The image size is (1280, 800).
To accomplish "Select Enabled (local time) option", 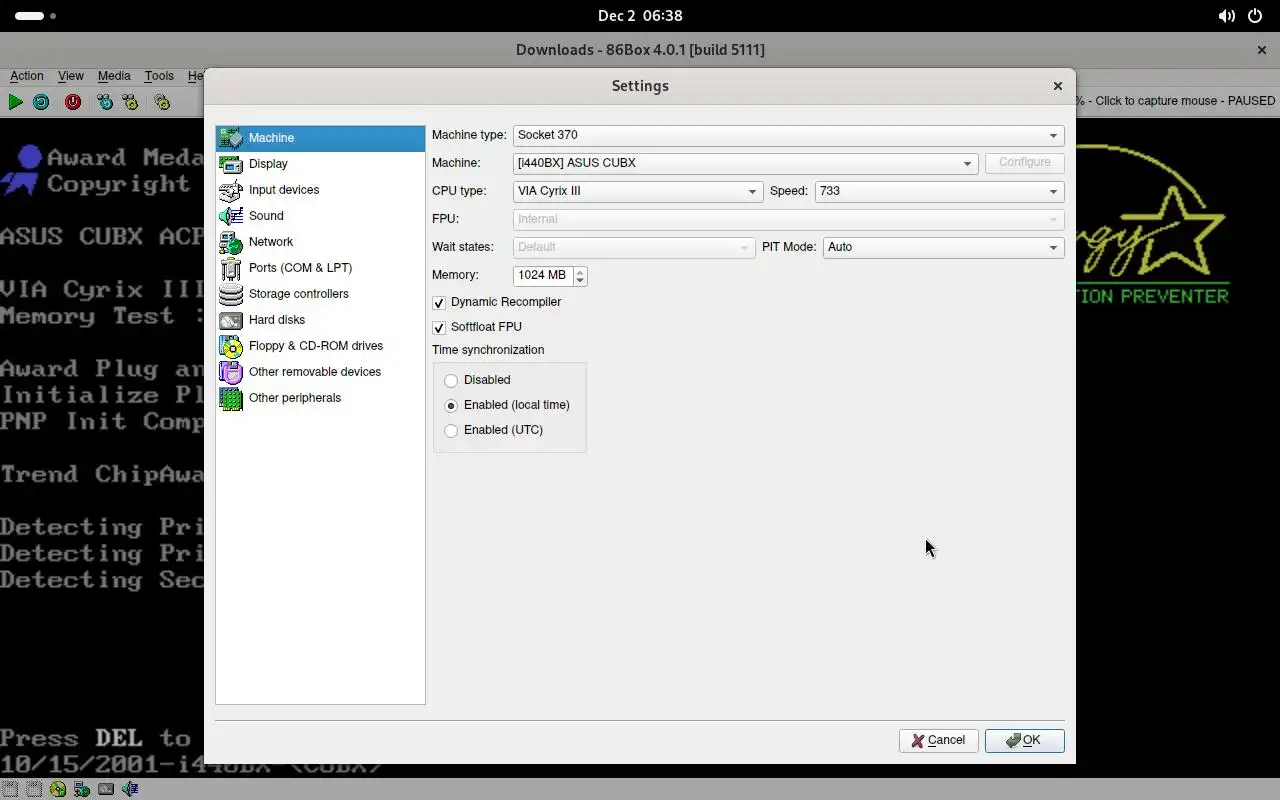I will coord(451,405).
